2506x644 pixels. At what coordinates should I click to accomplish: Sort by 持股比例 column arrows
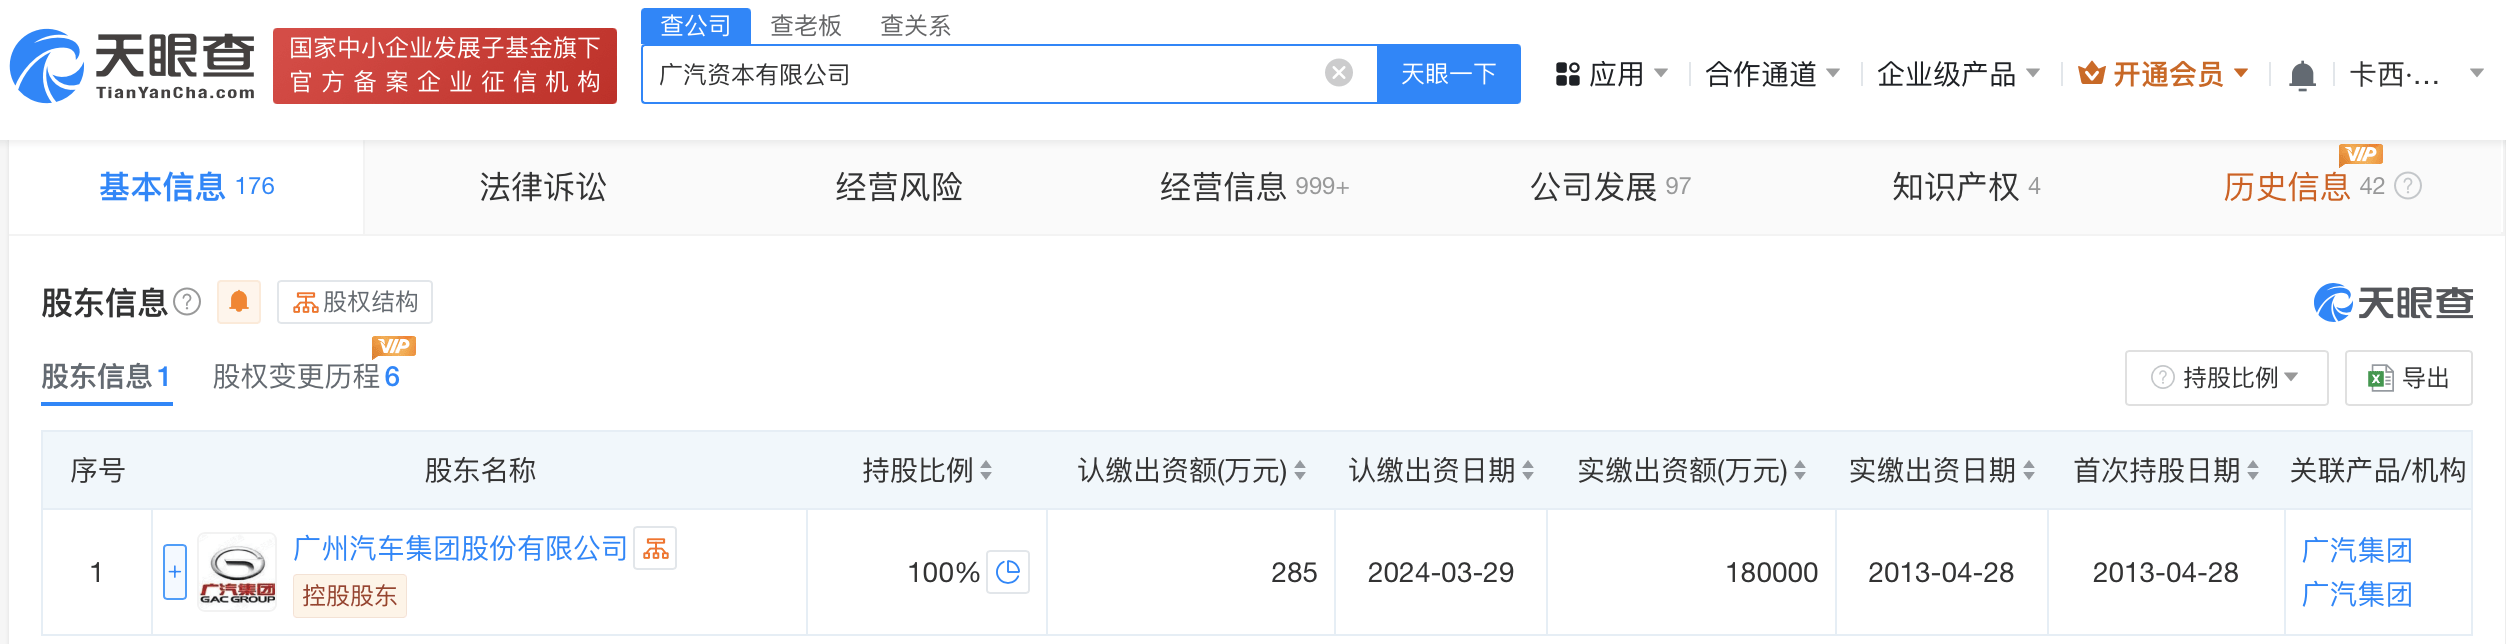(x=986, y=470)
